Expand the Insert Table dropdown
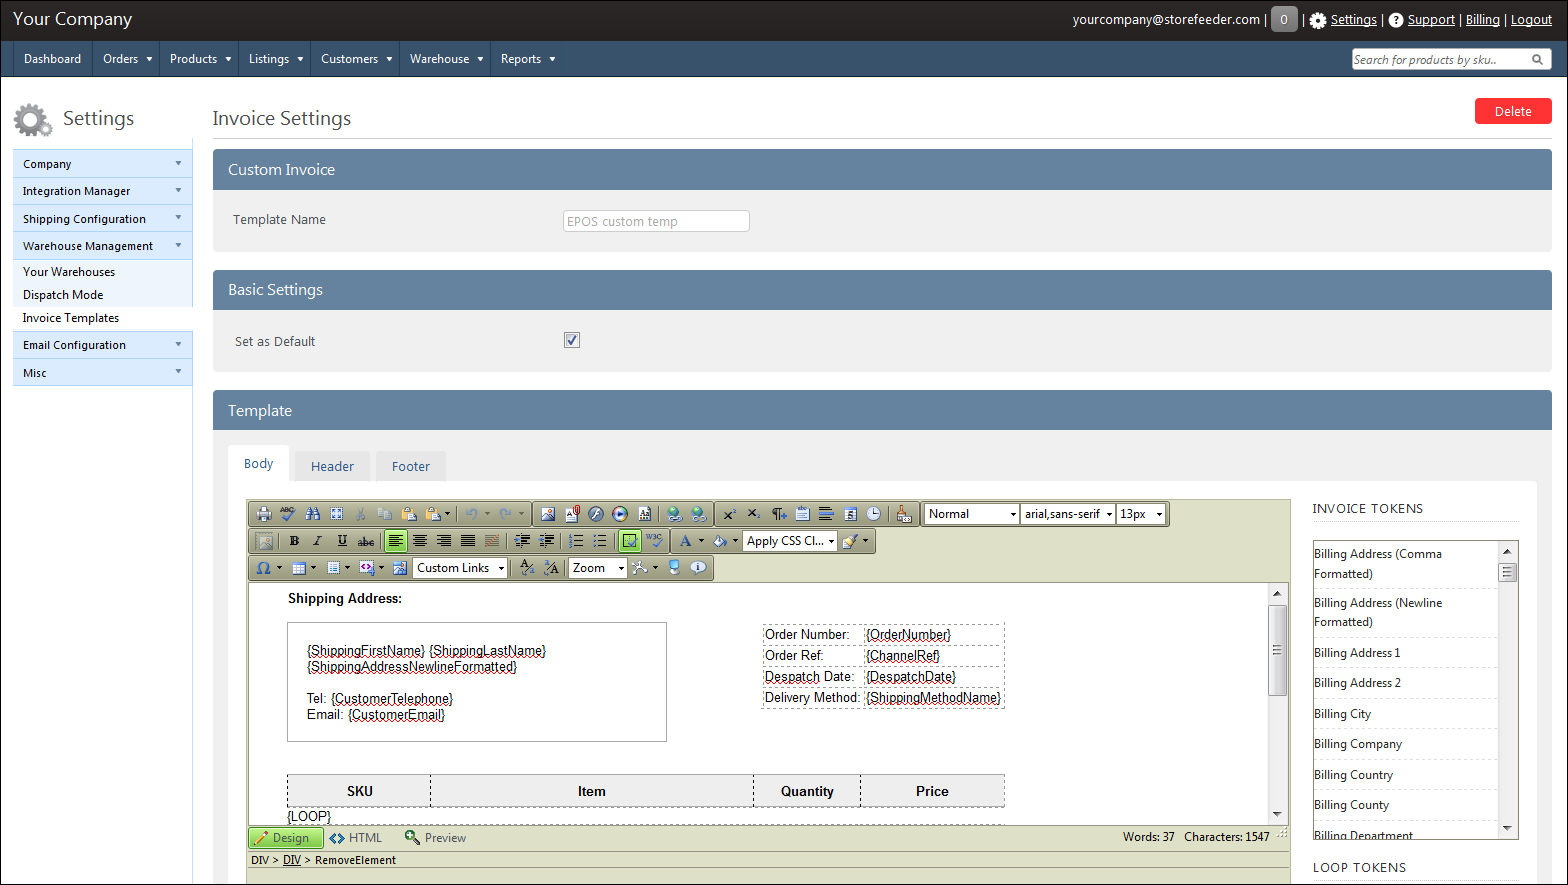Image resolution: width=1568 pixels, height=885 pixels. (x=313, y=568)
